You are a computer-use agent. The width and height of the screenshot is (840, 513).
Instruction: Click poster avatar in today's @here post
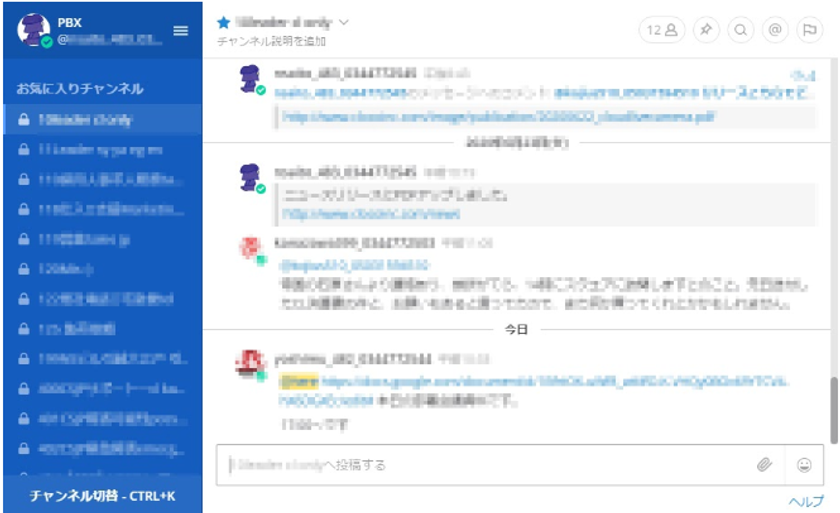(x=250, y=364)
